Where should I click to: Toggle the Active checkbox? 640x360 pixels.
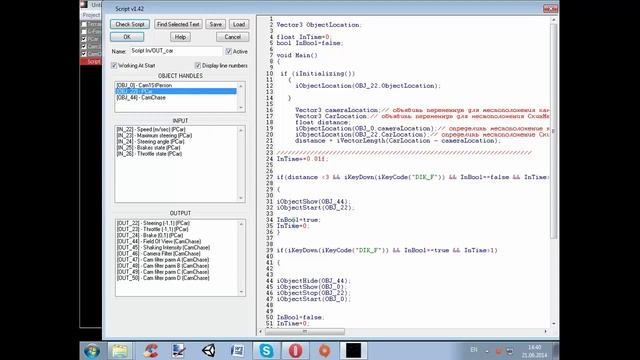[229, 51]
